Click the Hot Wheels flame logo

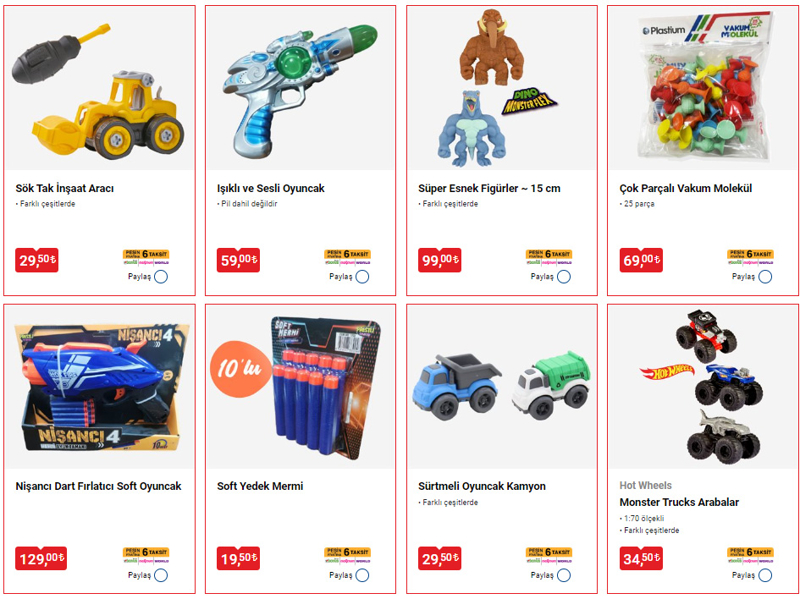pos(667,371)
